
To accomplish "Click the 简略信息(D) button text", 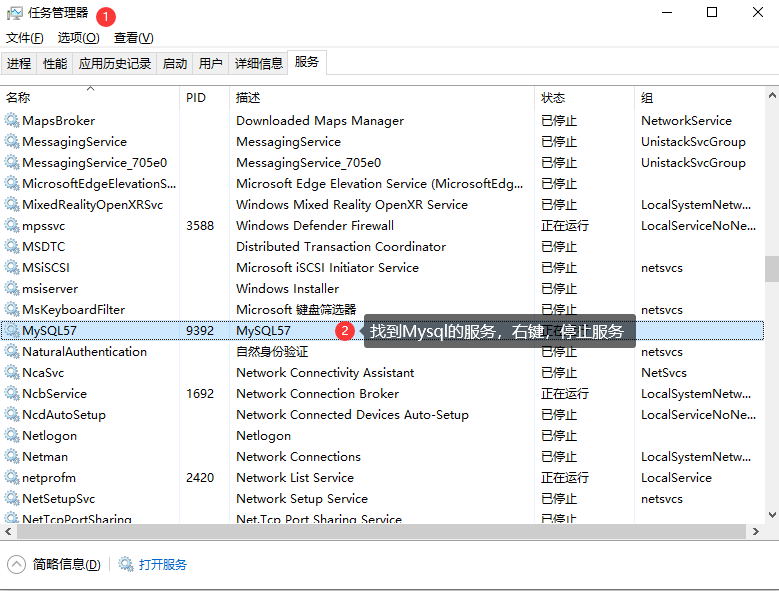I will coord(66,564).
